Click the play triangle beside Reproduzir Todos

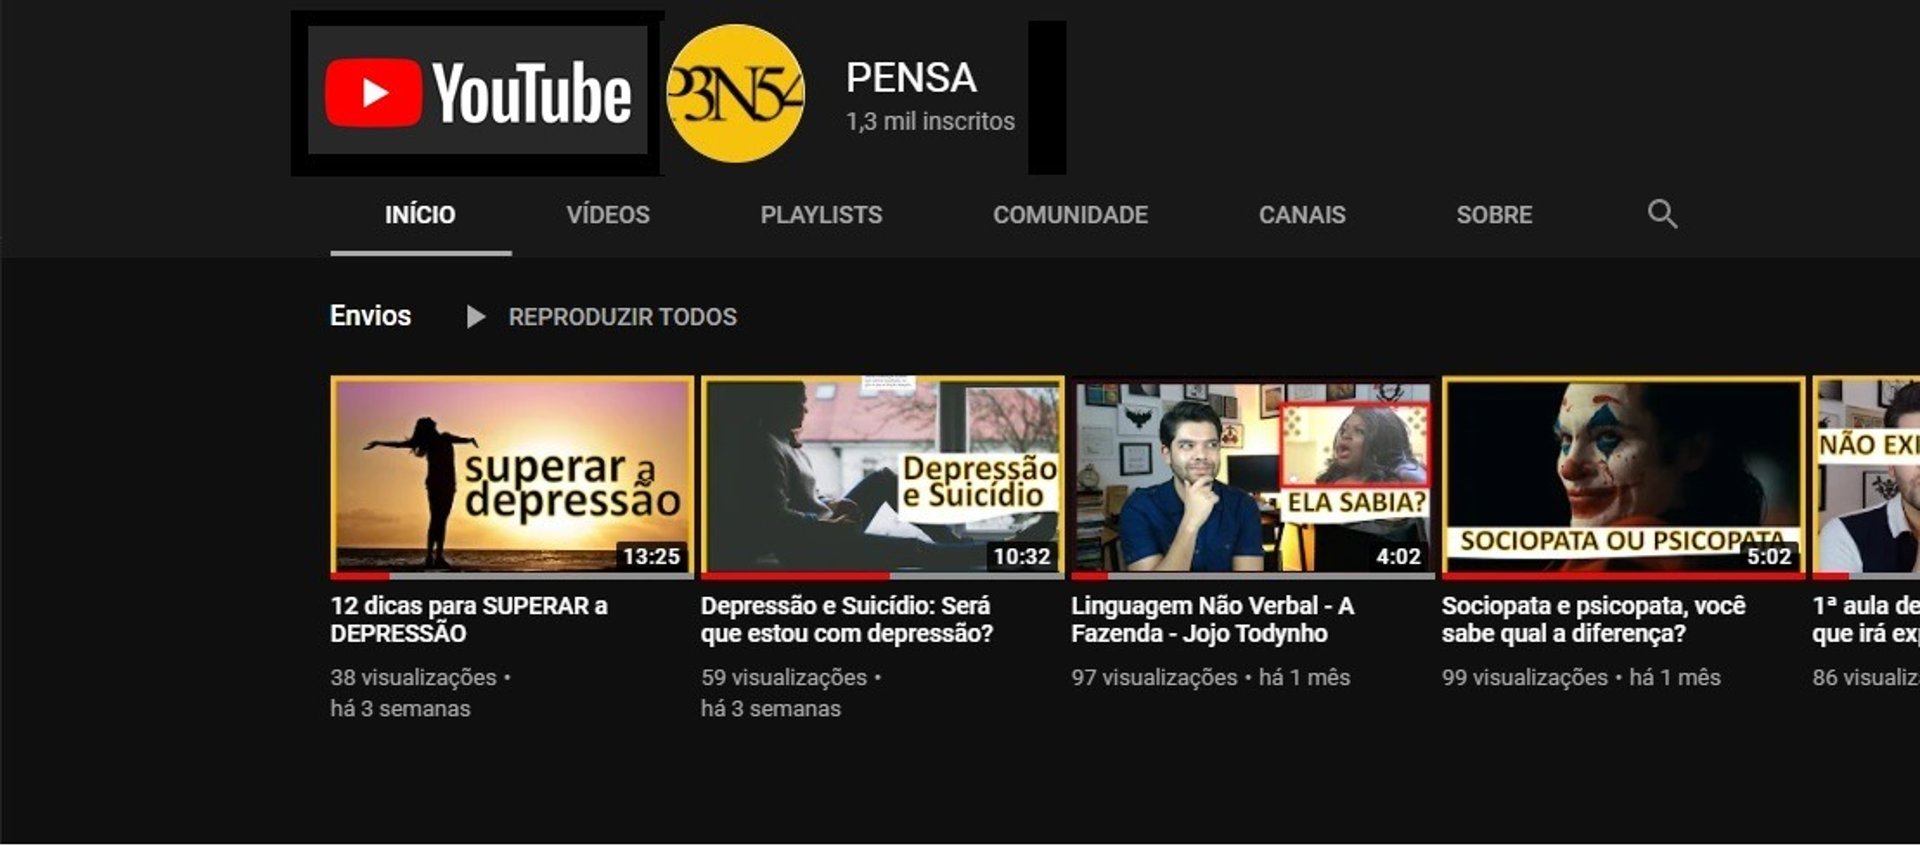(476, 317)
